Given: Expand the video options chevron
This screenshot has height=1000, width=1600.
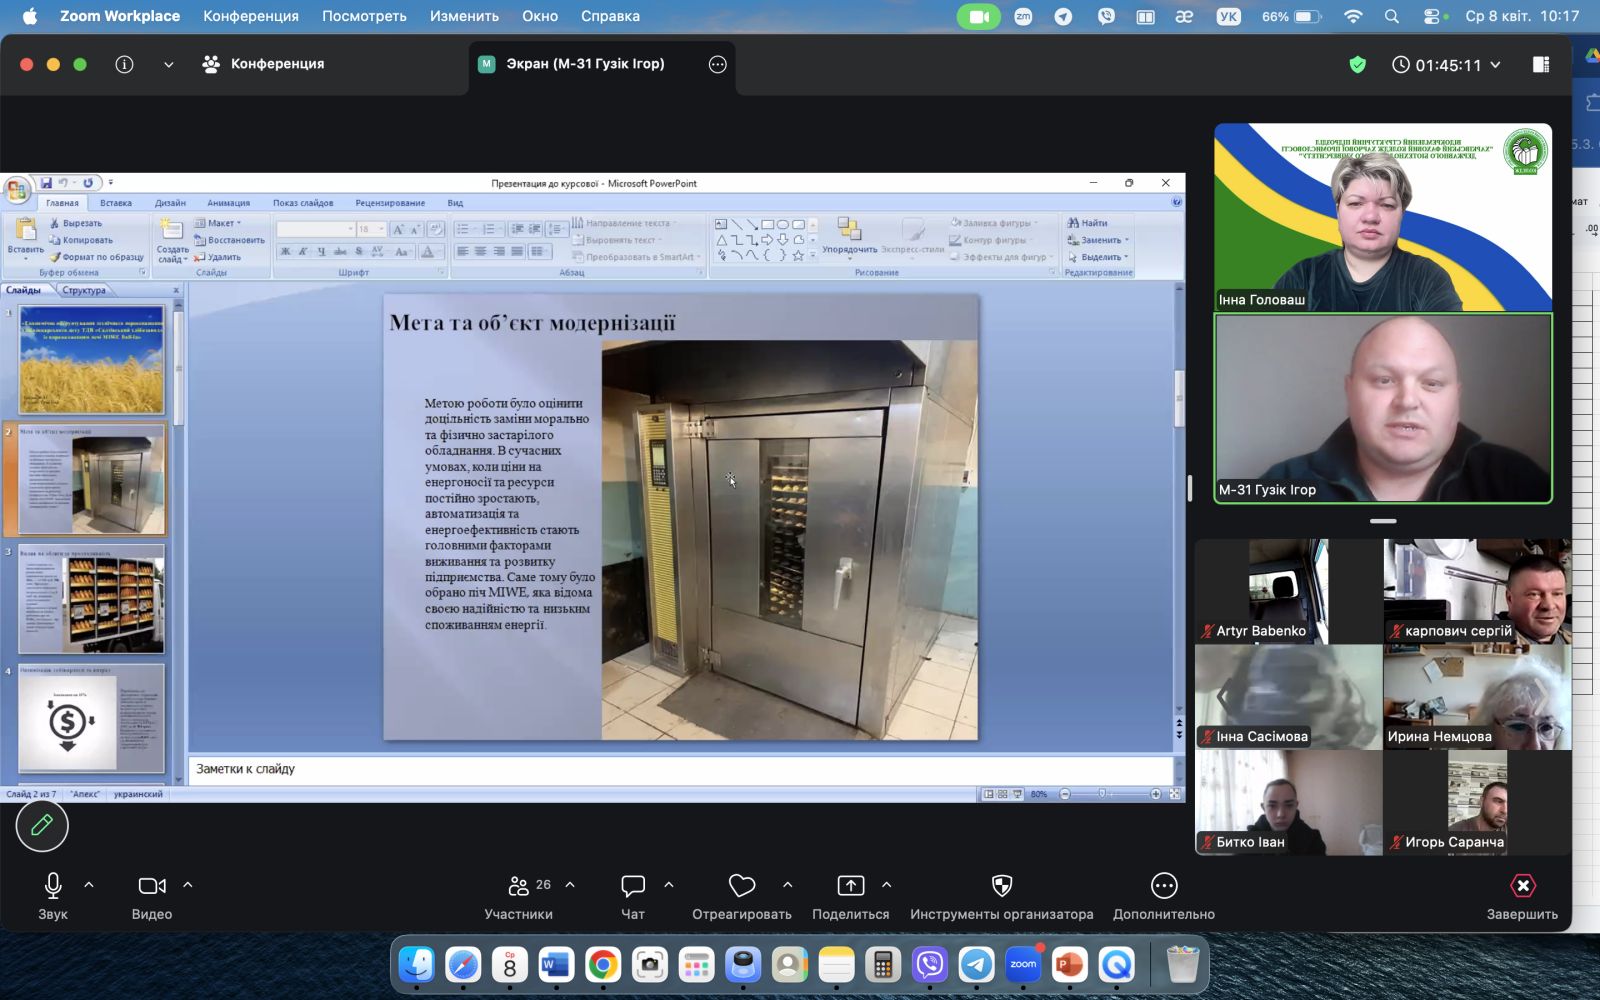Looking at the screenshot, I should pos(188,885).
